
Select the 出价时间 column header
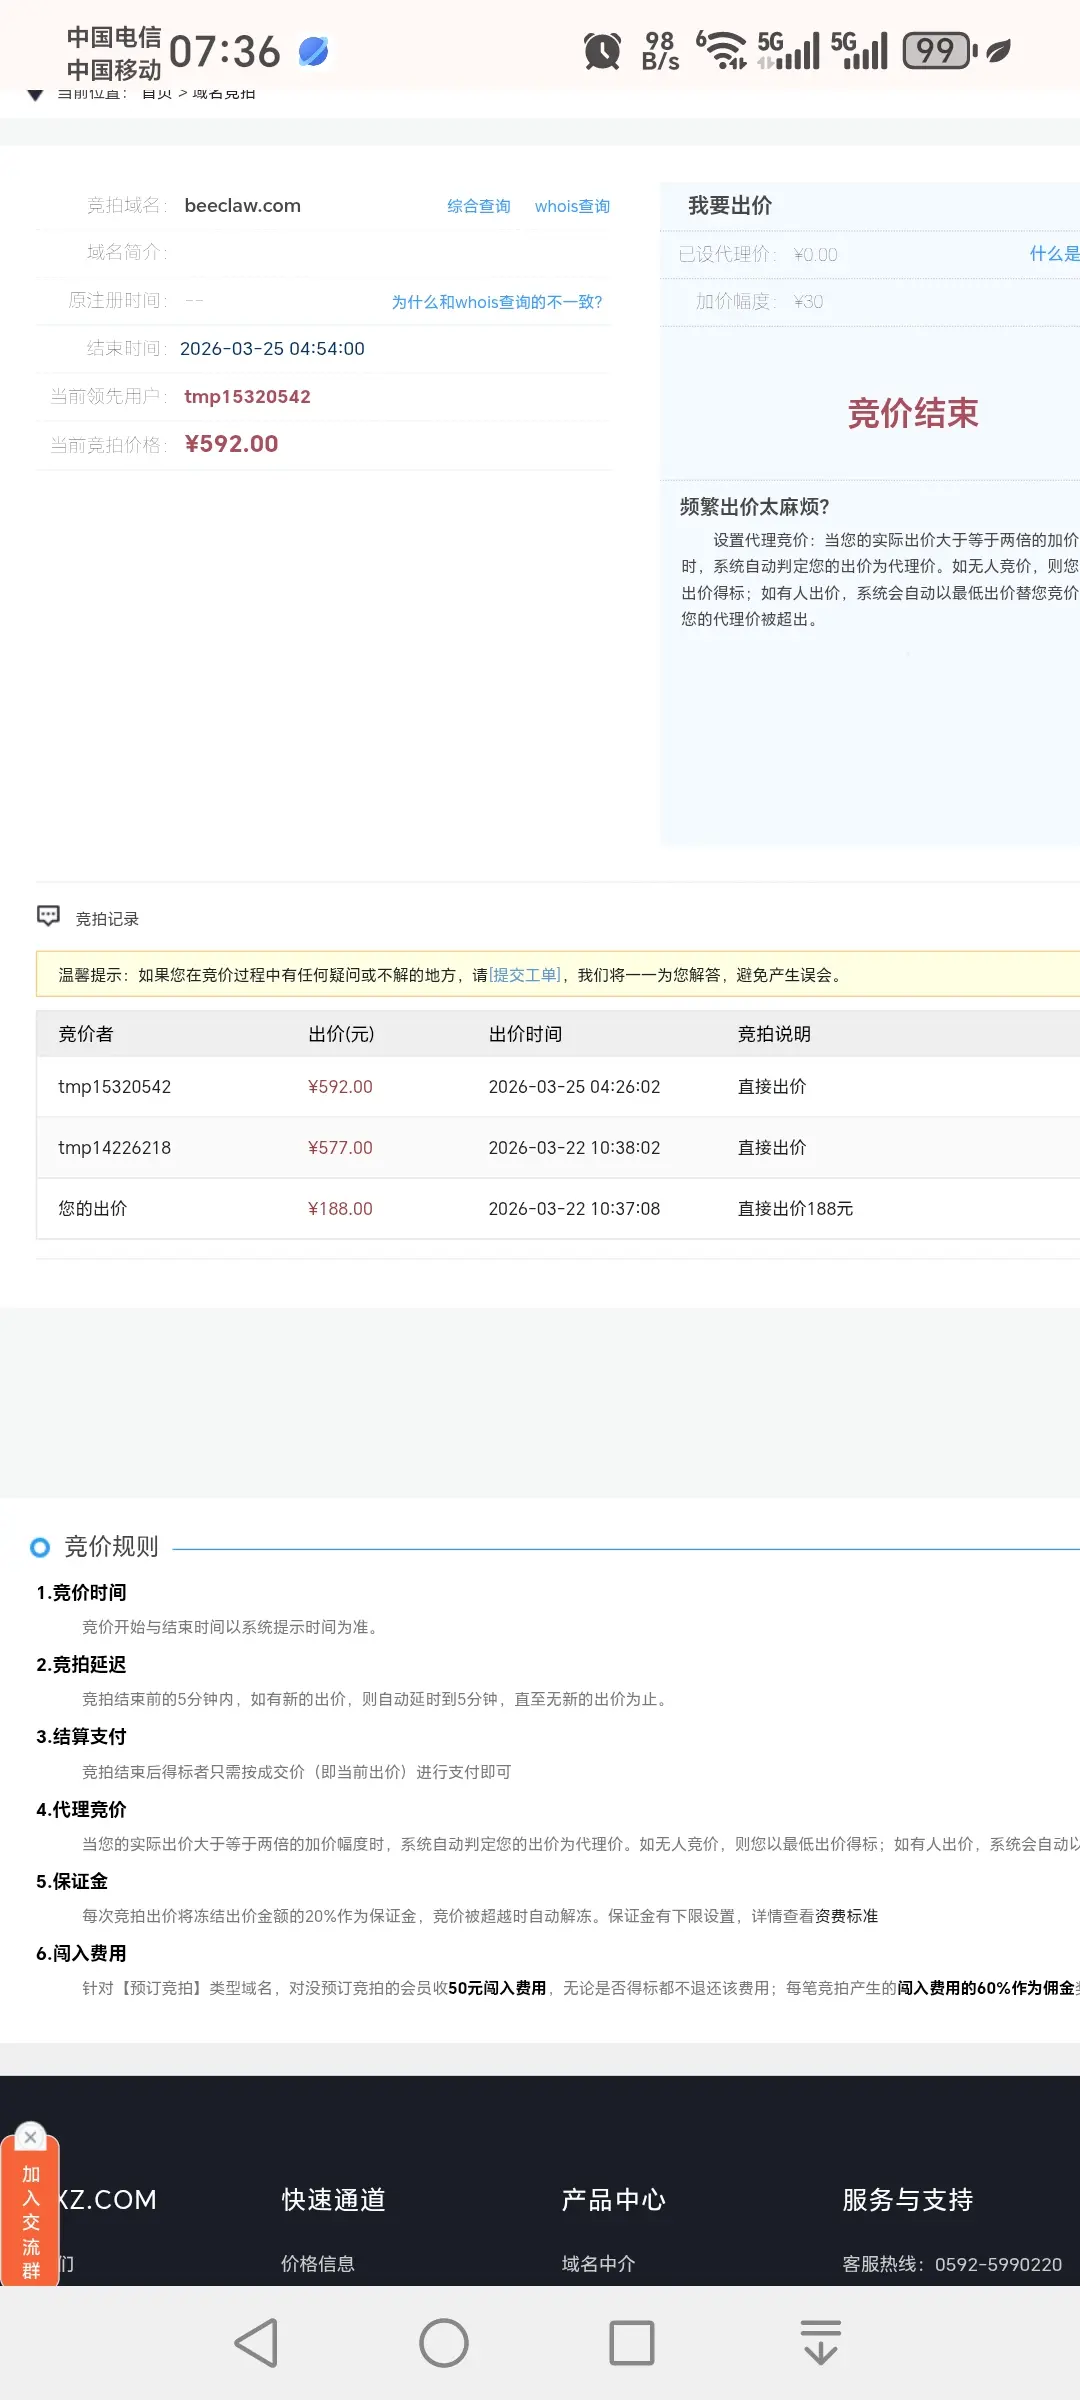coord(525,1034)
